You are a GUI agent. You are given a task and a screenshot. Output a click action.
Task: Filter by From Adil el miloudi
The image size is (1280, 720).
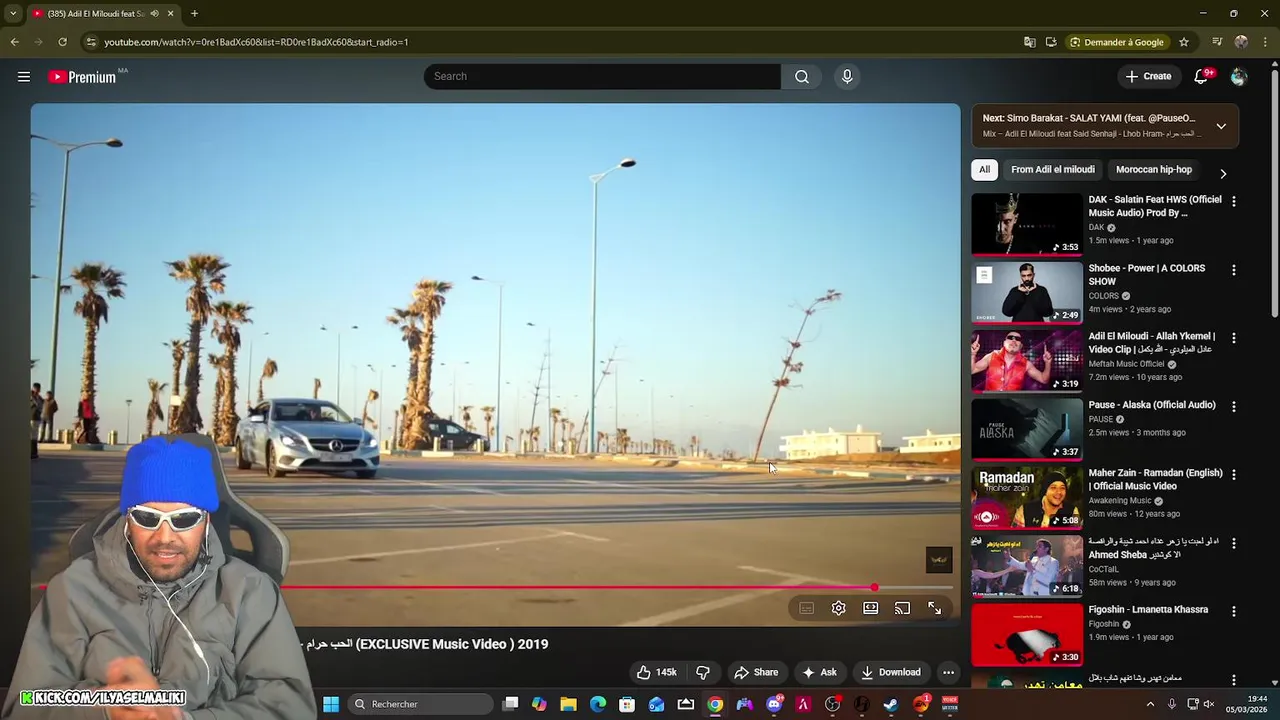pos(1053,170)
